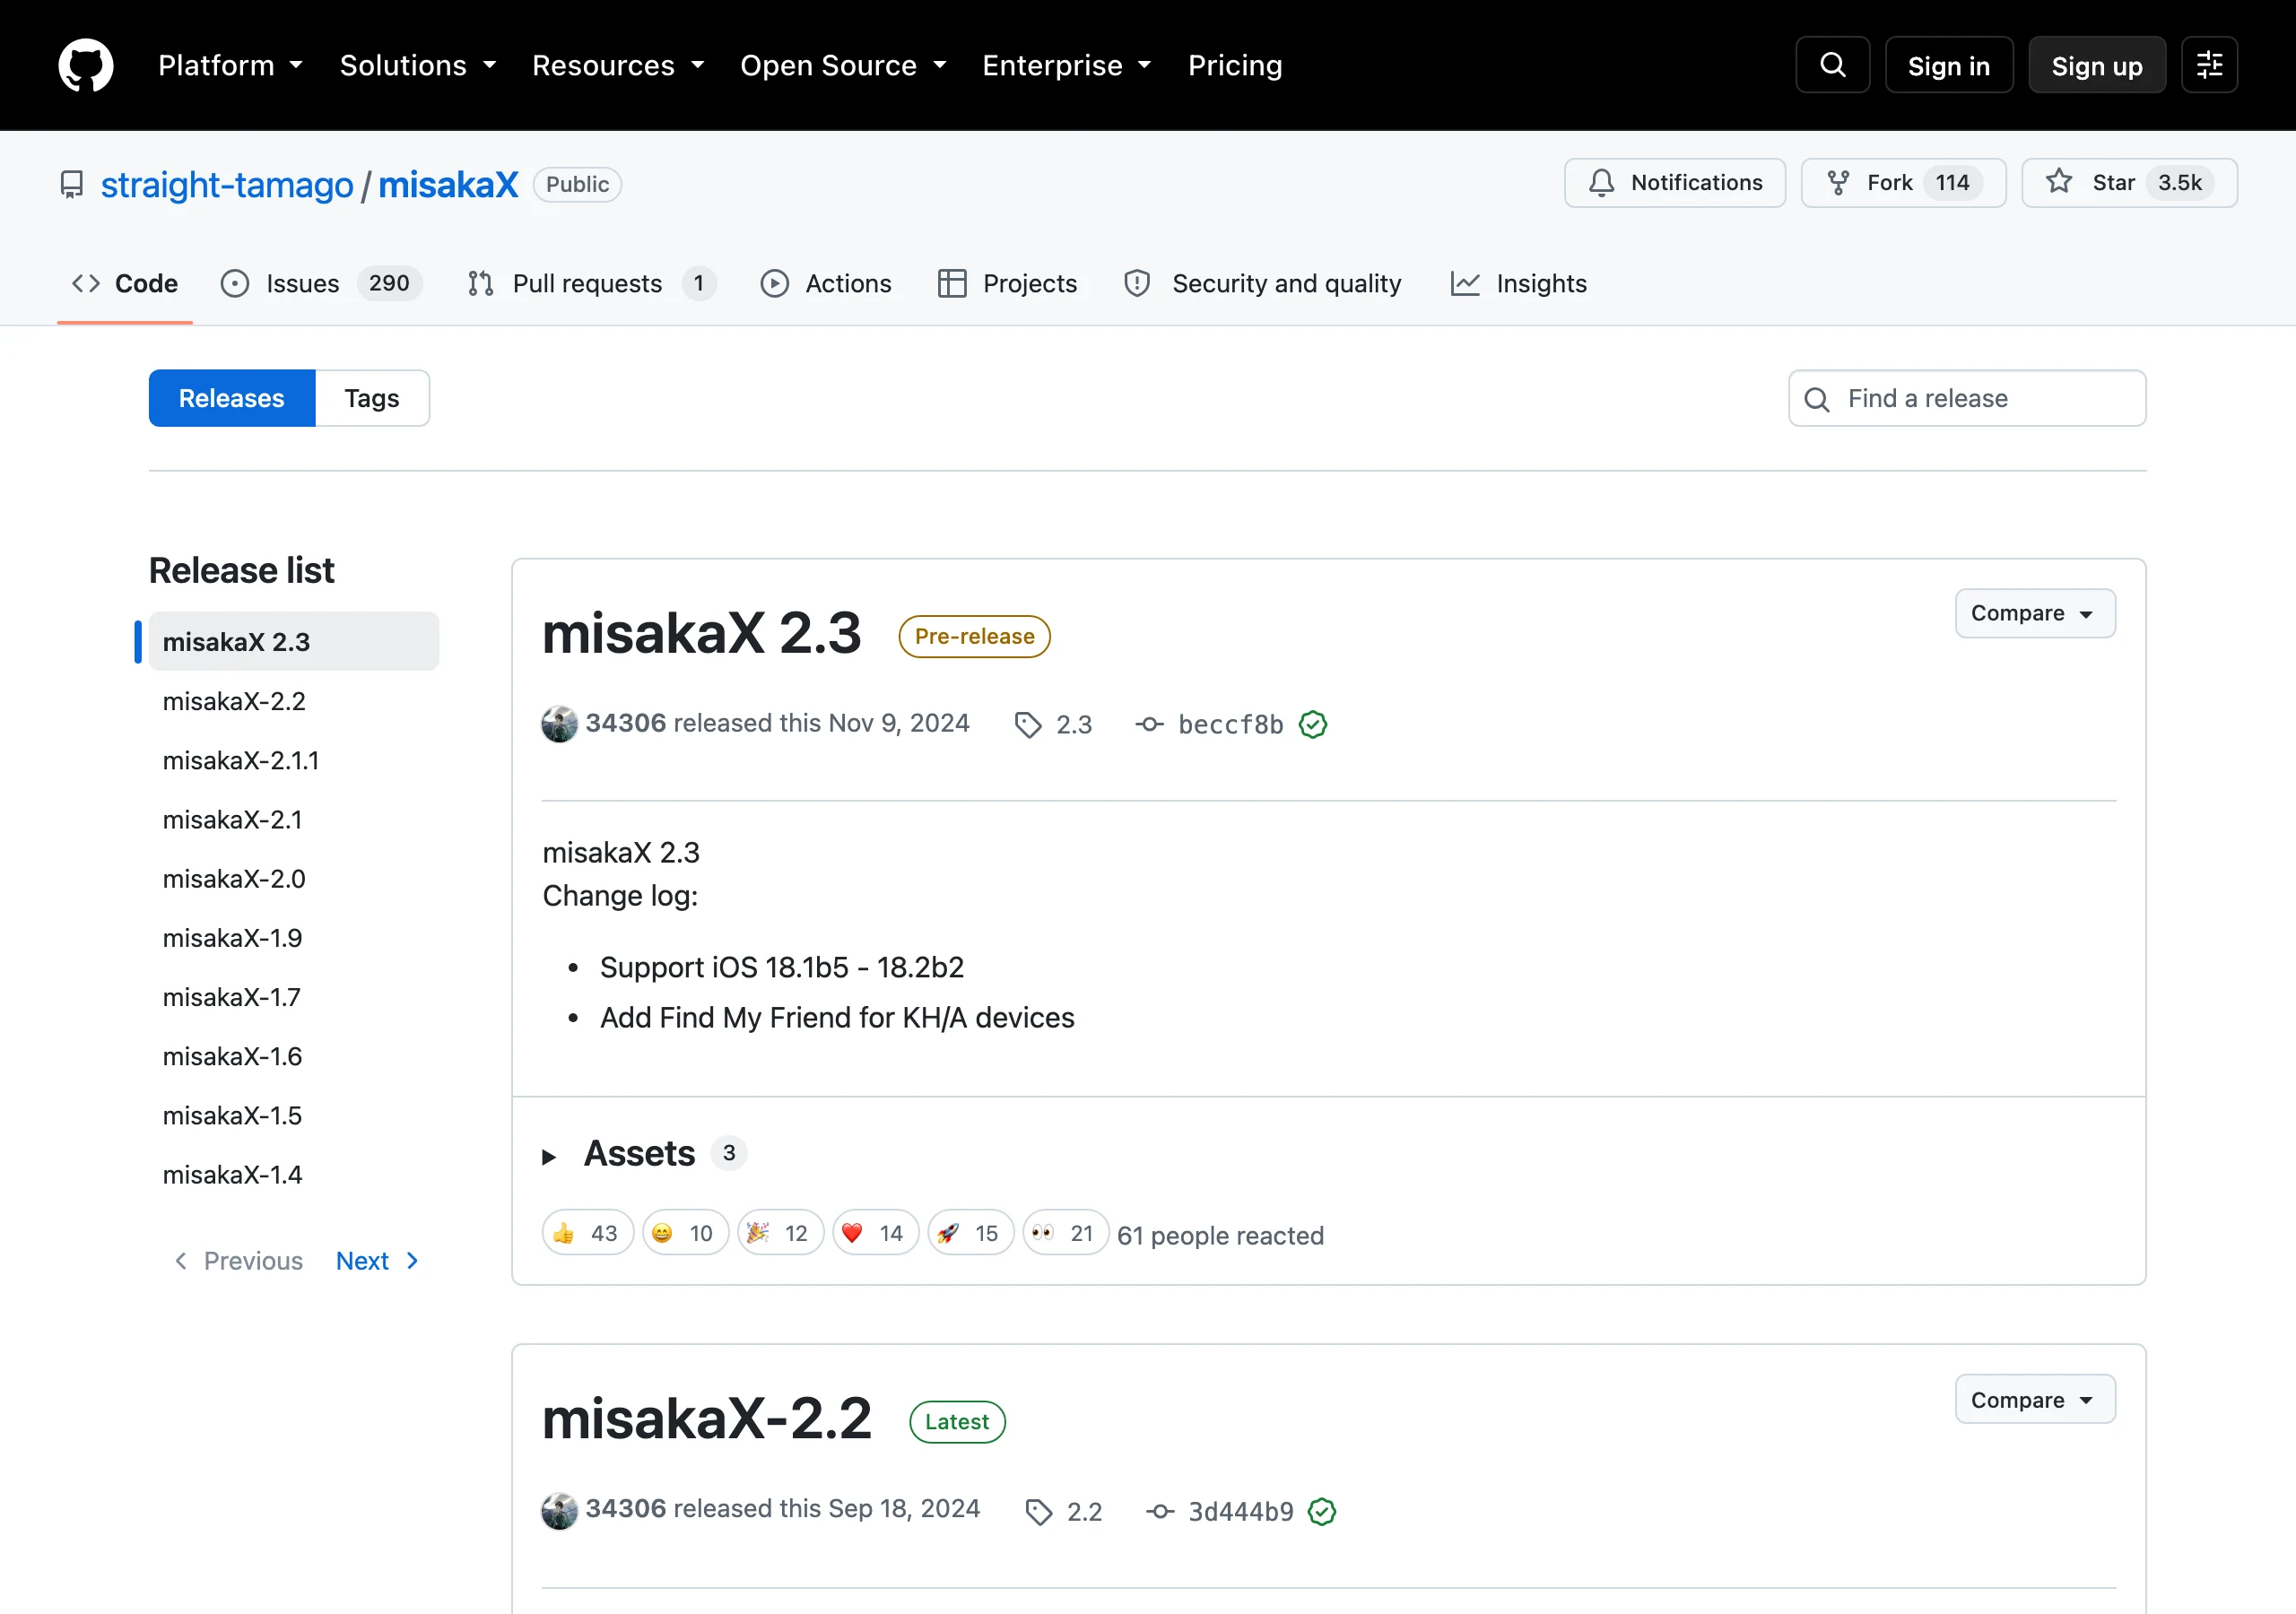Click the 3d444b9 commit hash

(x=1240, y=1511)
